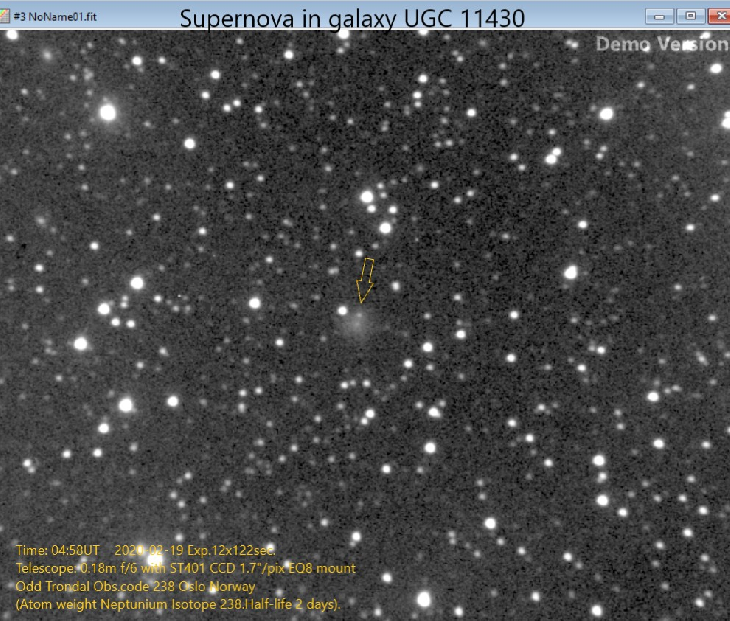Click the yellow arrow marking the supernova
The image size is (730, 621).
[366, 280]
